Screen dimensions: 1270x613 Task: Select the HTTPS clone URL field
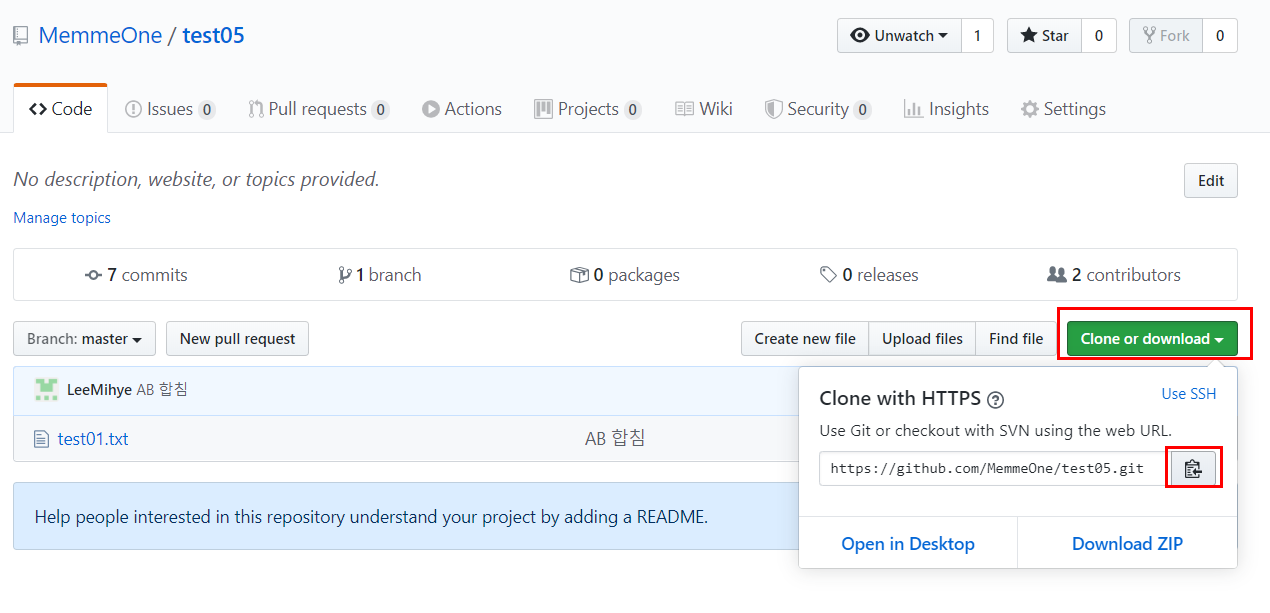coord(993,469)
